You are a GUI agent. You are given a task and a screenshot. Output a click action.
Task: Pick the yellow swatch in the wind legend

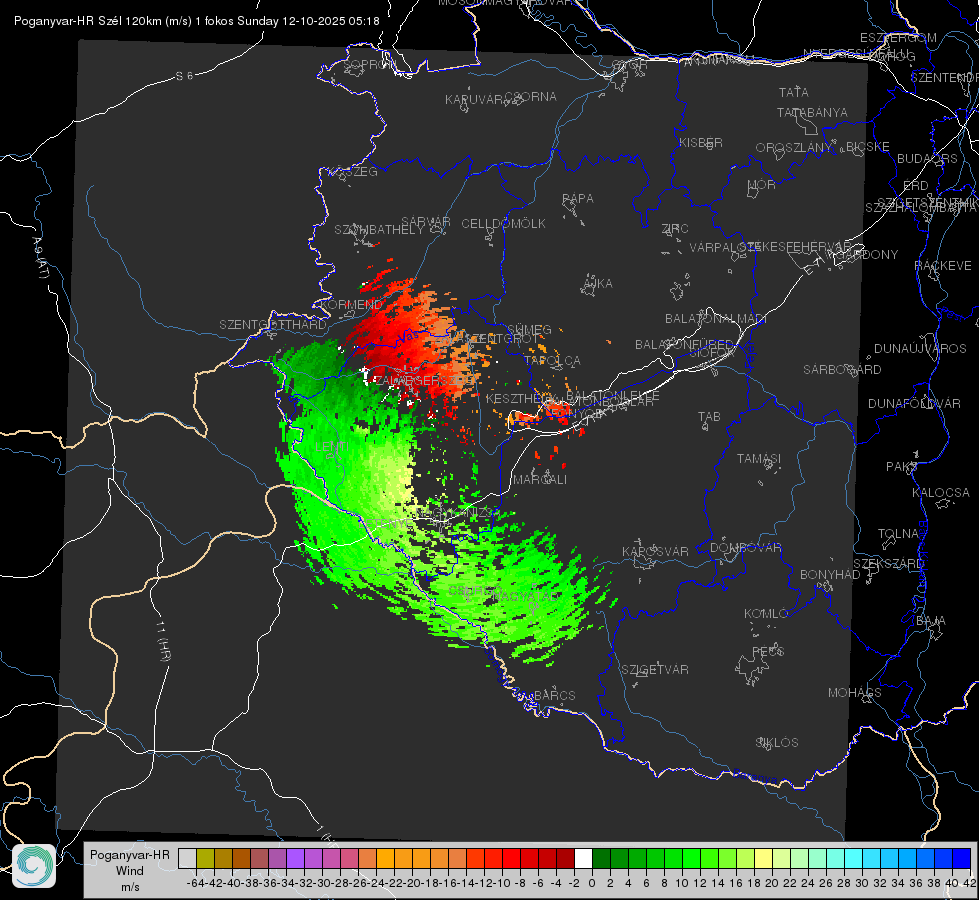(x=763, y=858)
